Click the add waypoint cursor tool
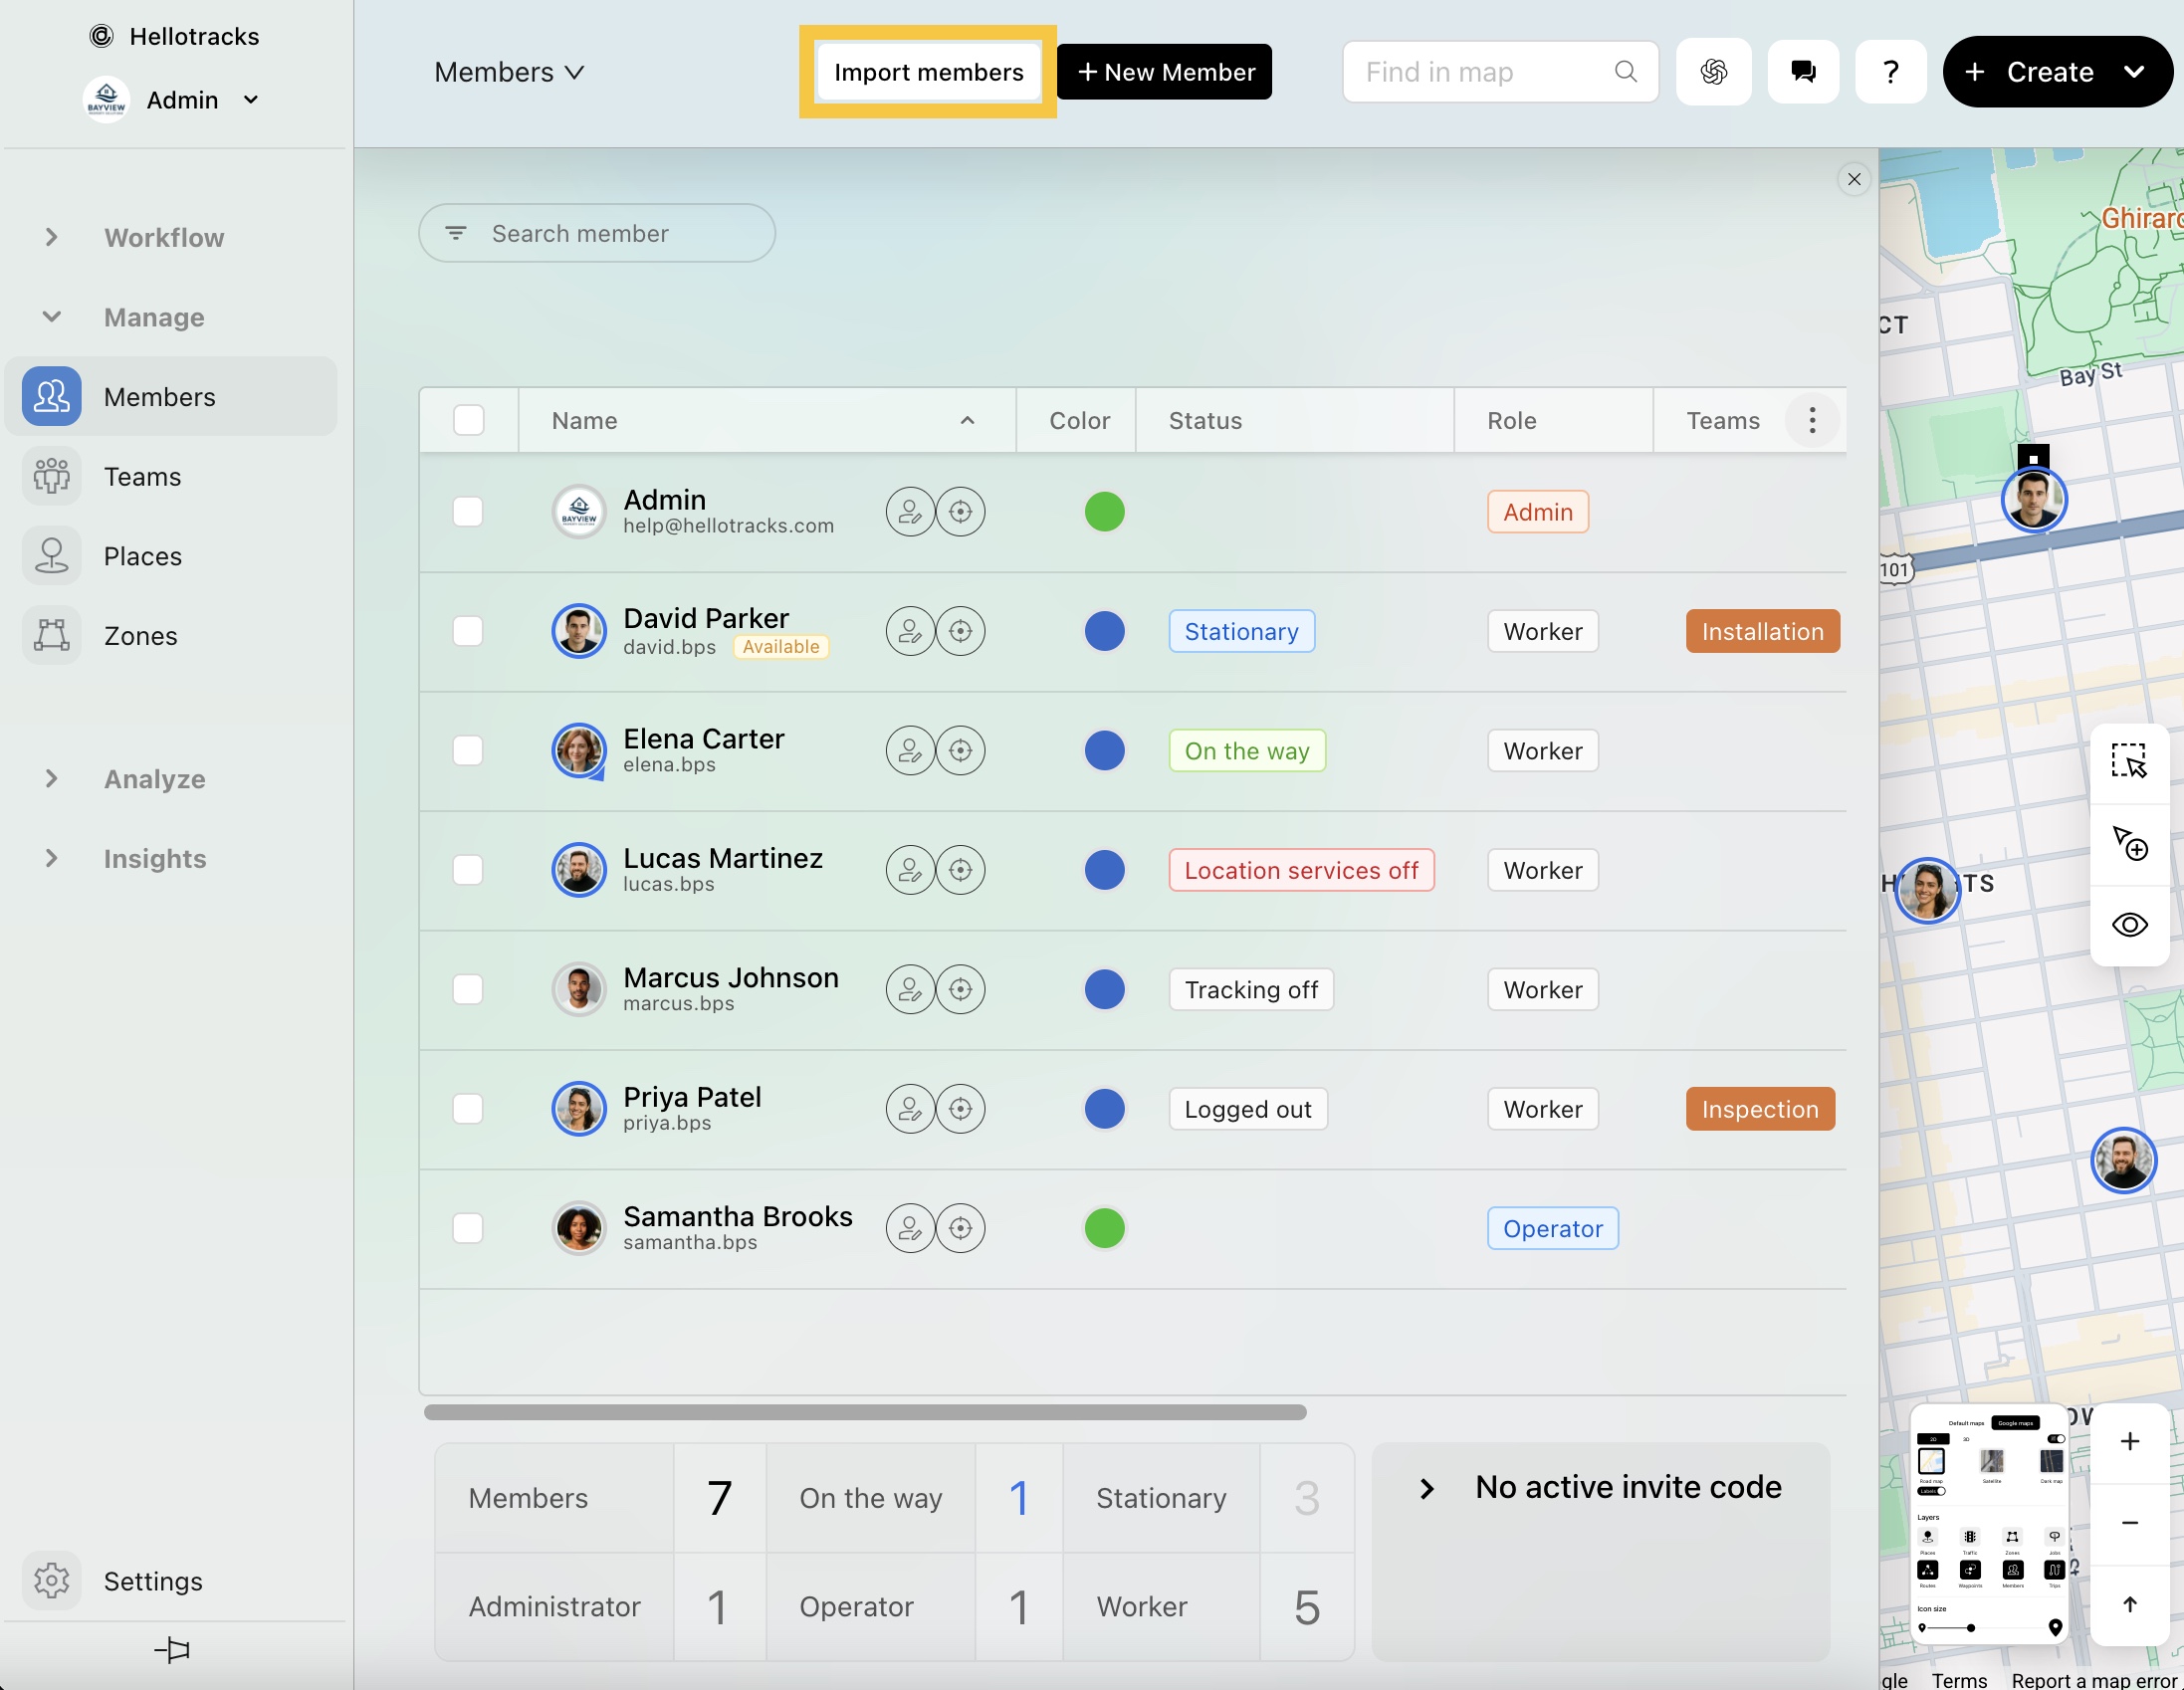 (x=2128, y=843)
